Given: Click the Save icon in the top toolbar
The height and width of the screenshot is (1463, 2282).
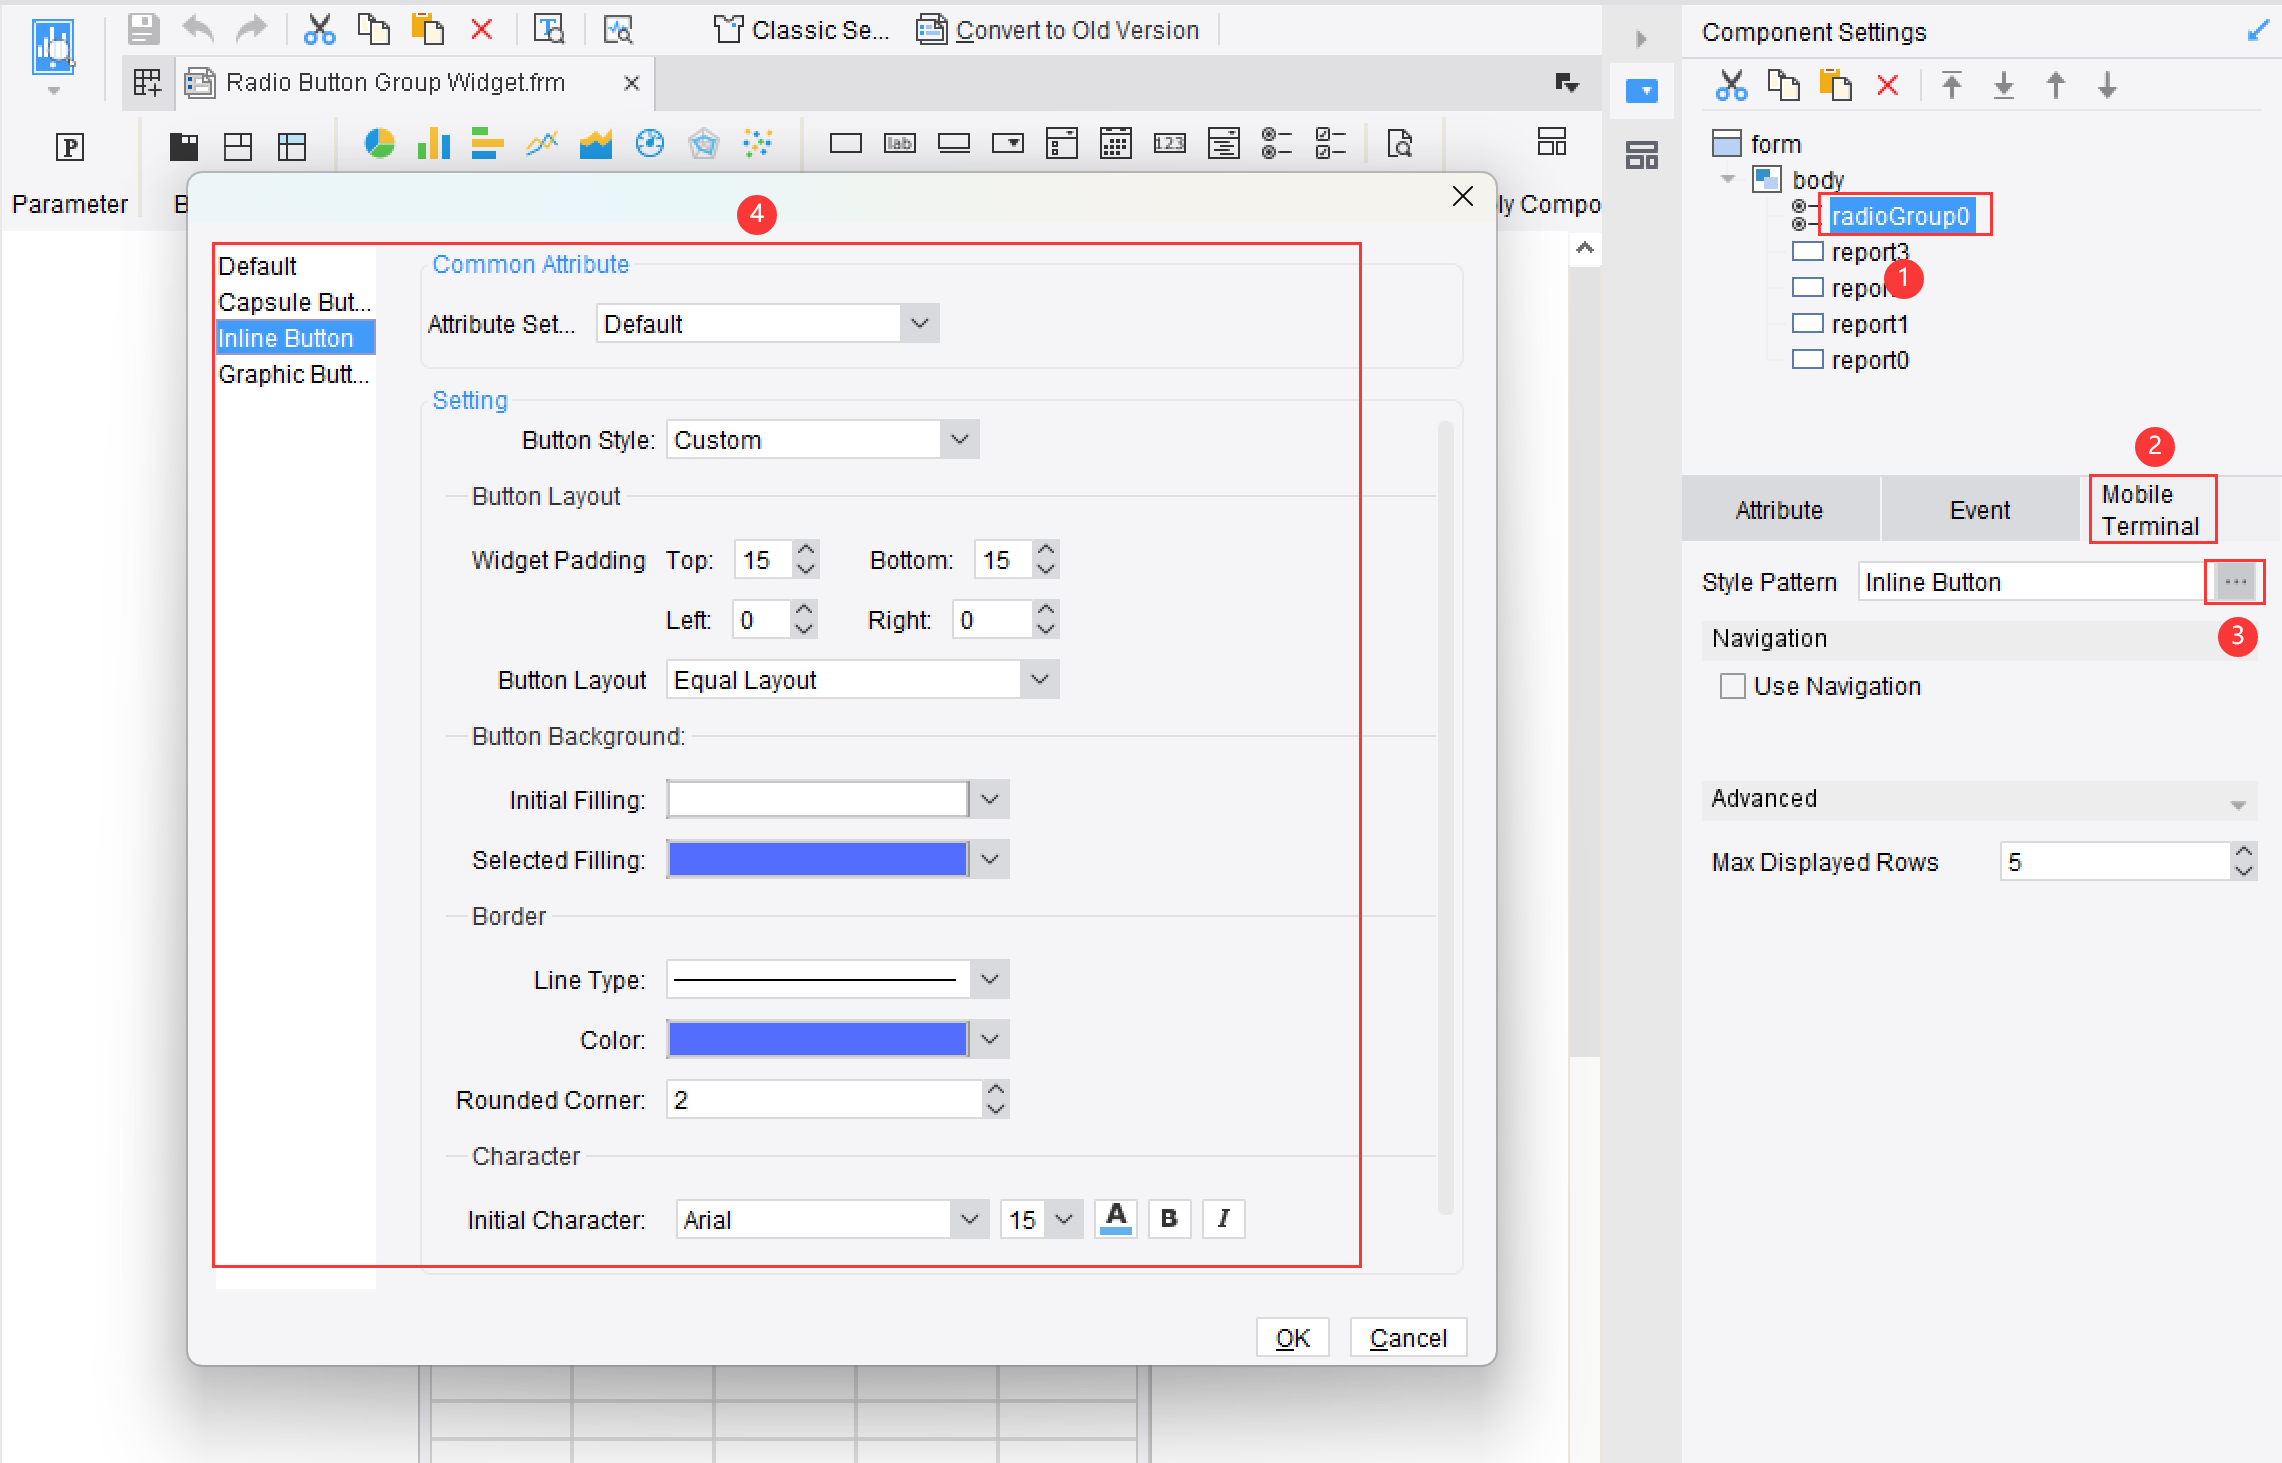Looking at the screenshot, I should tap(142, 29).
